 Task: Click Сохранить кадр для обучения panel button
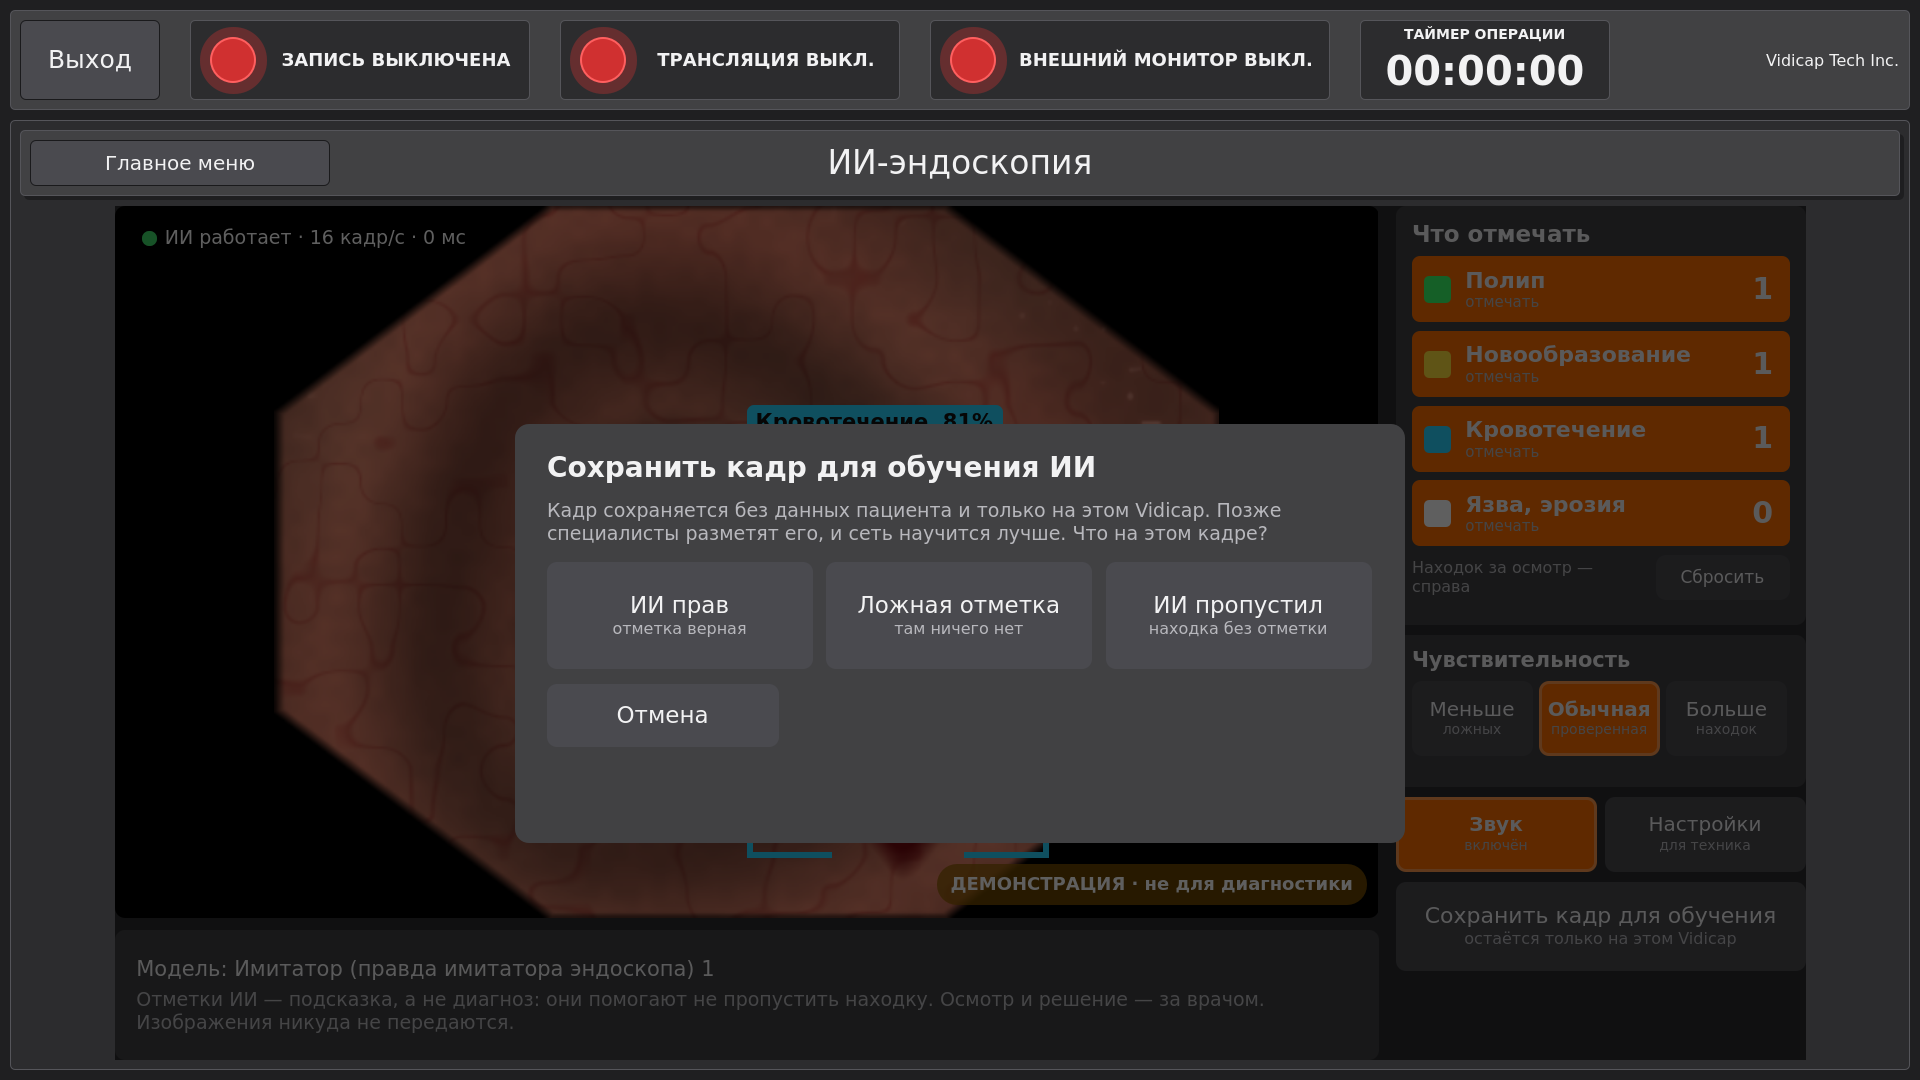point(1600,926)
